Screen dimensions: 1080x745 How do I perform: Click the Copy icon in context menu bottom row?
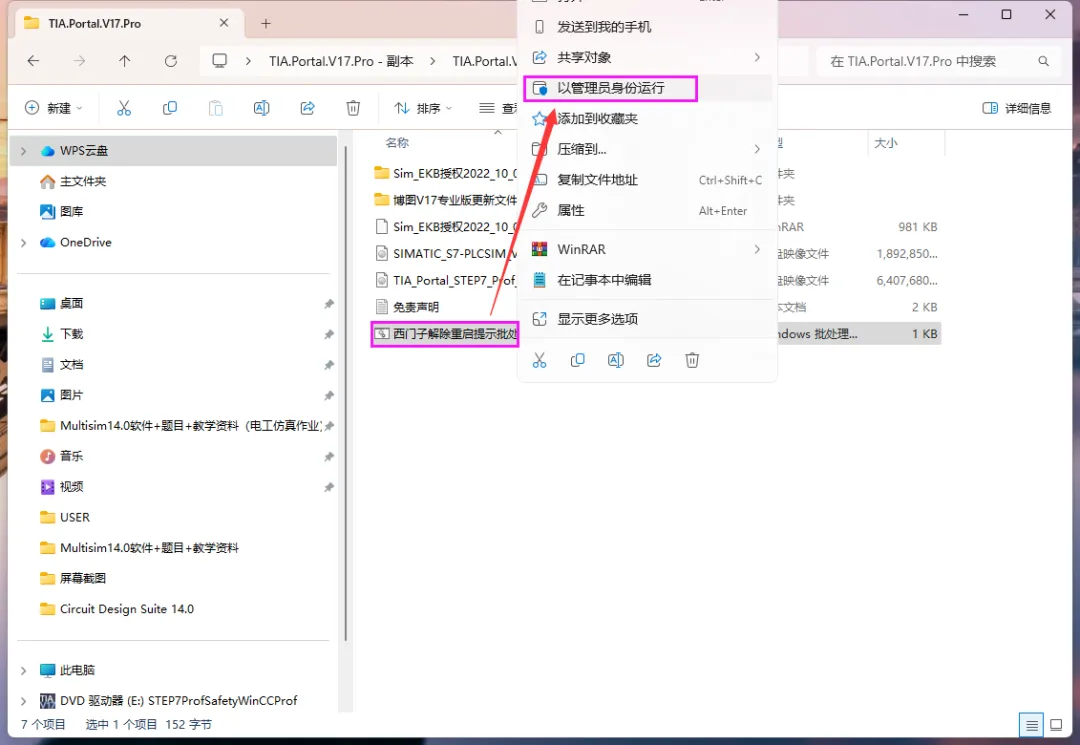[x=578, y=360]
